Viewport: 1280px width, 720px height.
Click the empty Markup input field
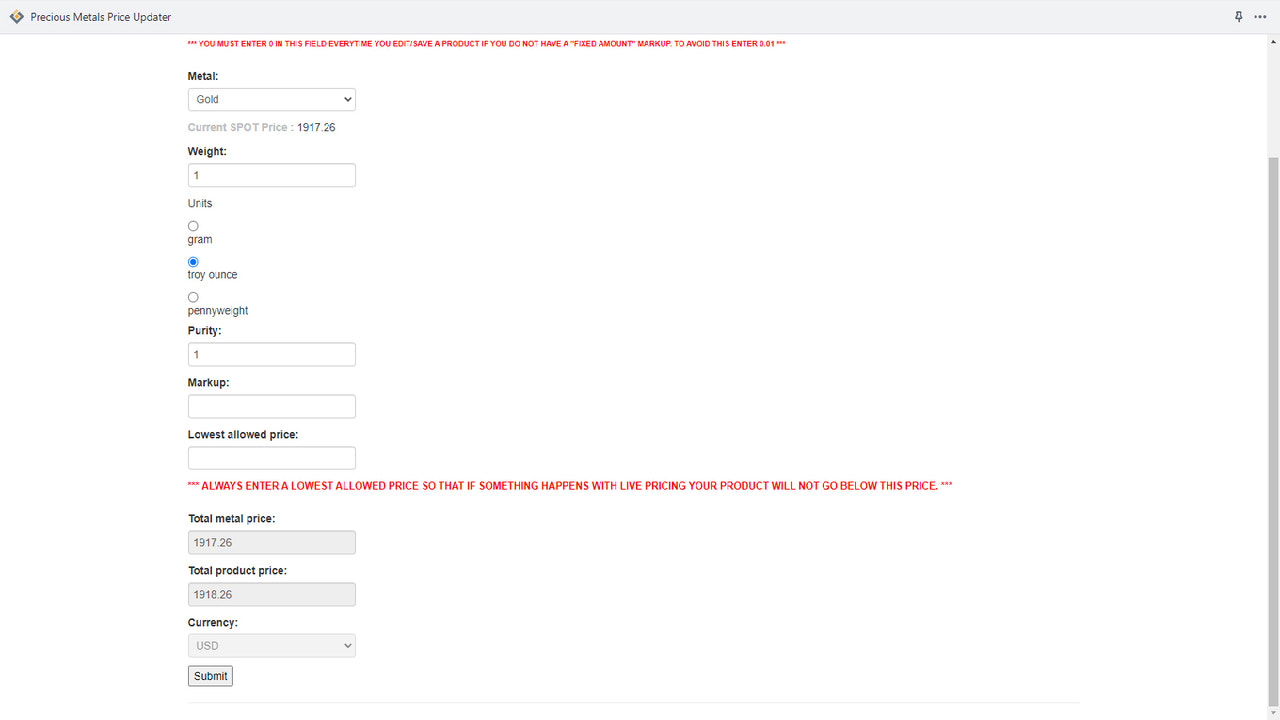pos(271,406)
